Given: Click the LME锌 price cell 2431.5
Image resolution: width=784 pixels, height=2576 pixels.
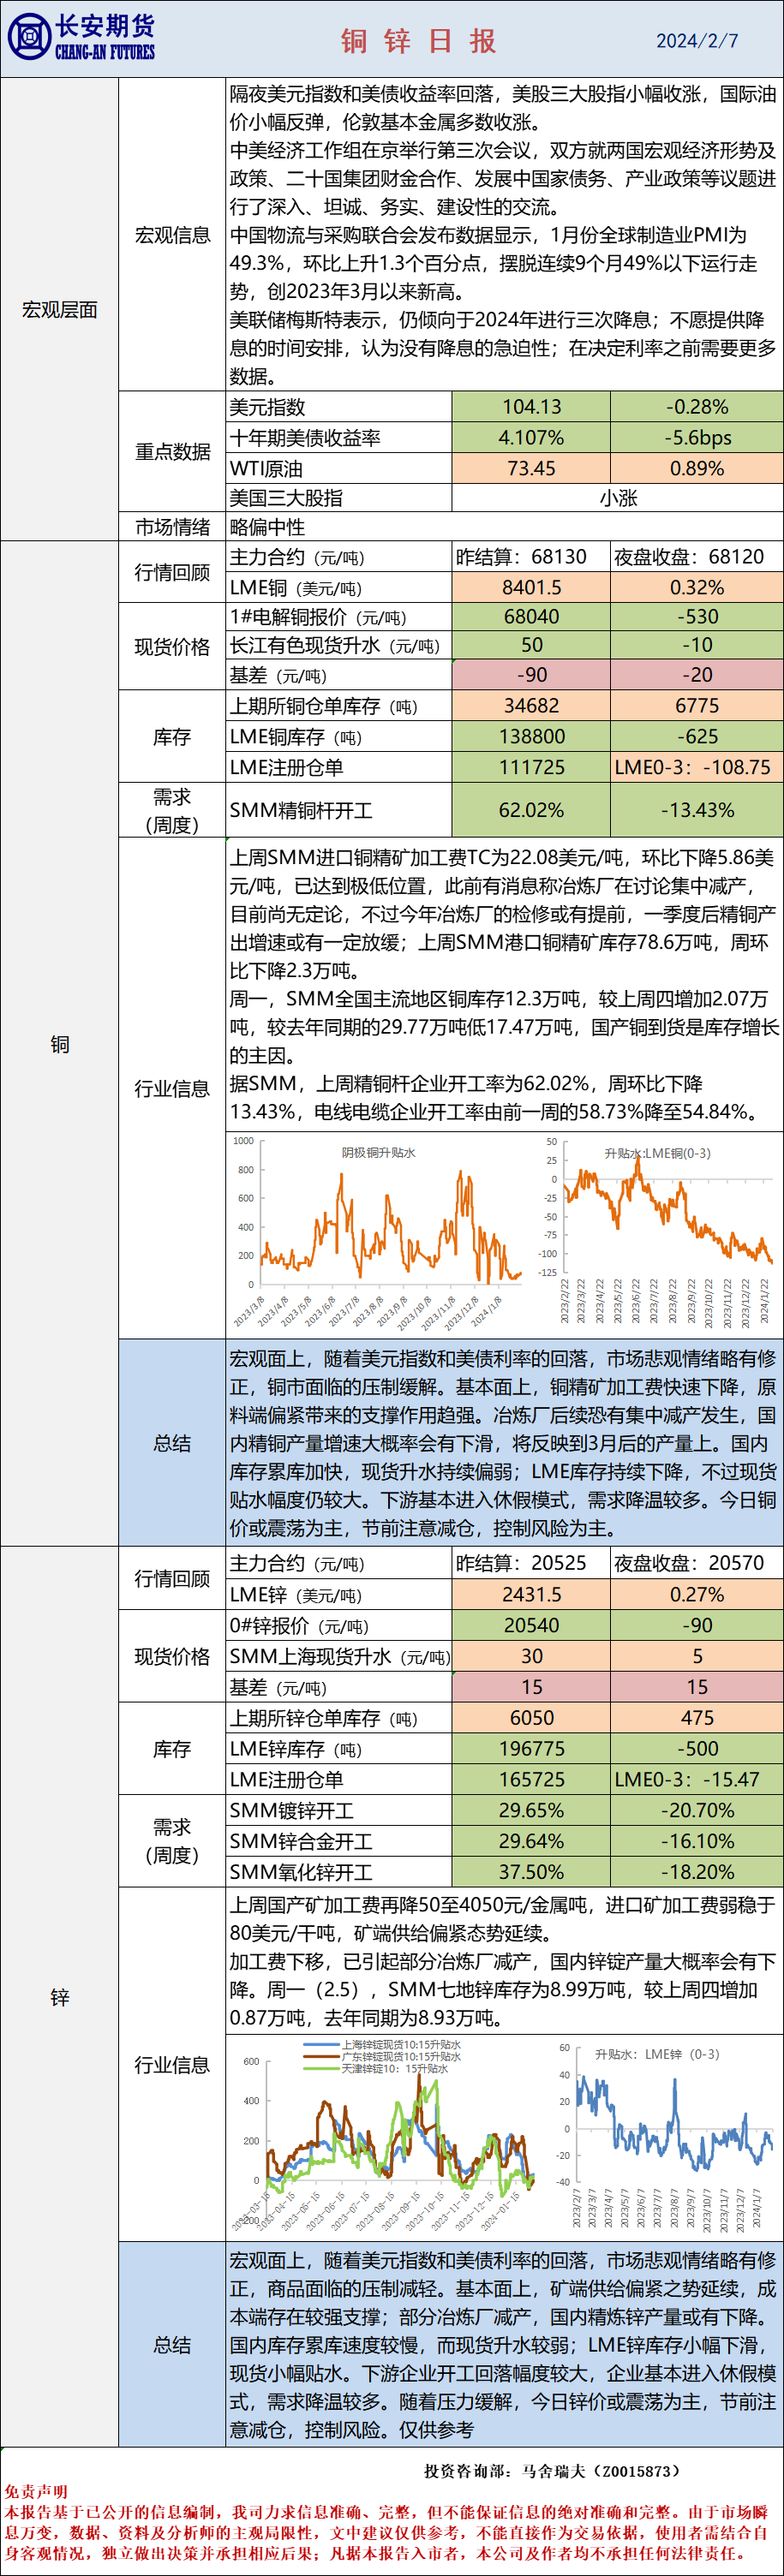Looking at the screenshot, I should click(x=531, y=1594).
